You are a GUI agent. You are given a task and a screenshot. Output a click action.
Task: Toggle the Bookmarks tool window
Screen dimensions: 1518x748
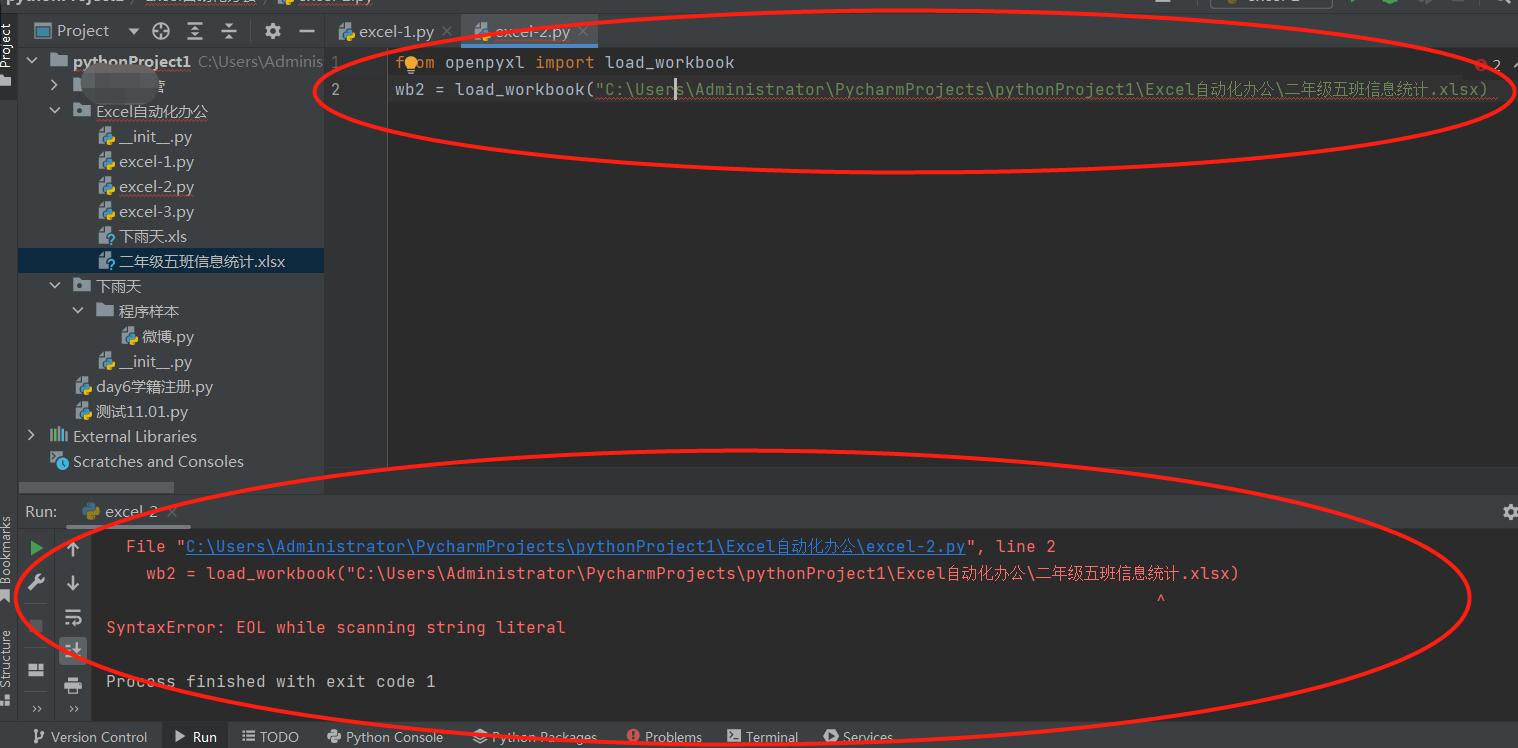pyautogui.click(x=7, y=557)
